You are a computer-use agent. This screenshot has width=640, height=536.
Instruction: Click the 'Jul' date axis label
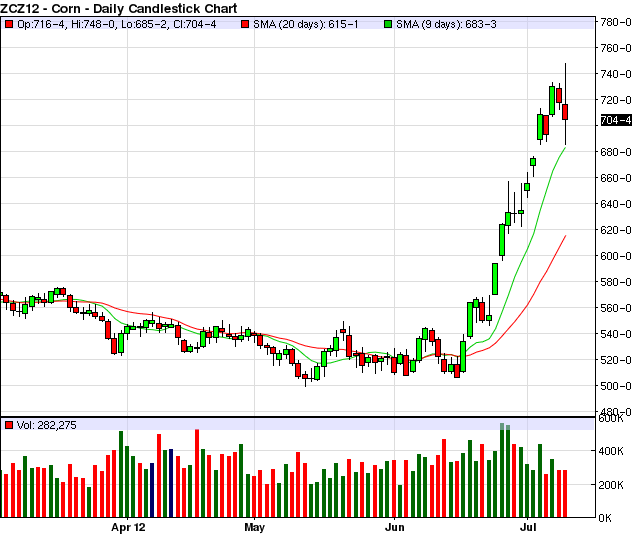528,527
